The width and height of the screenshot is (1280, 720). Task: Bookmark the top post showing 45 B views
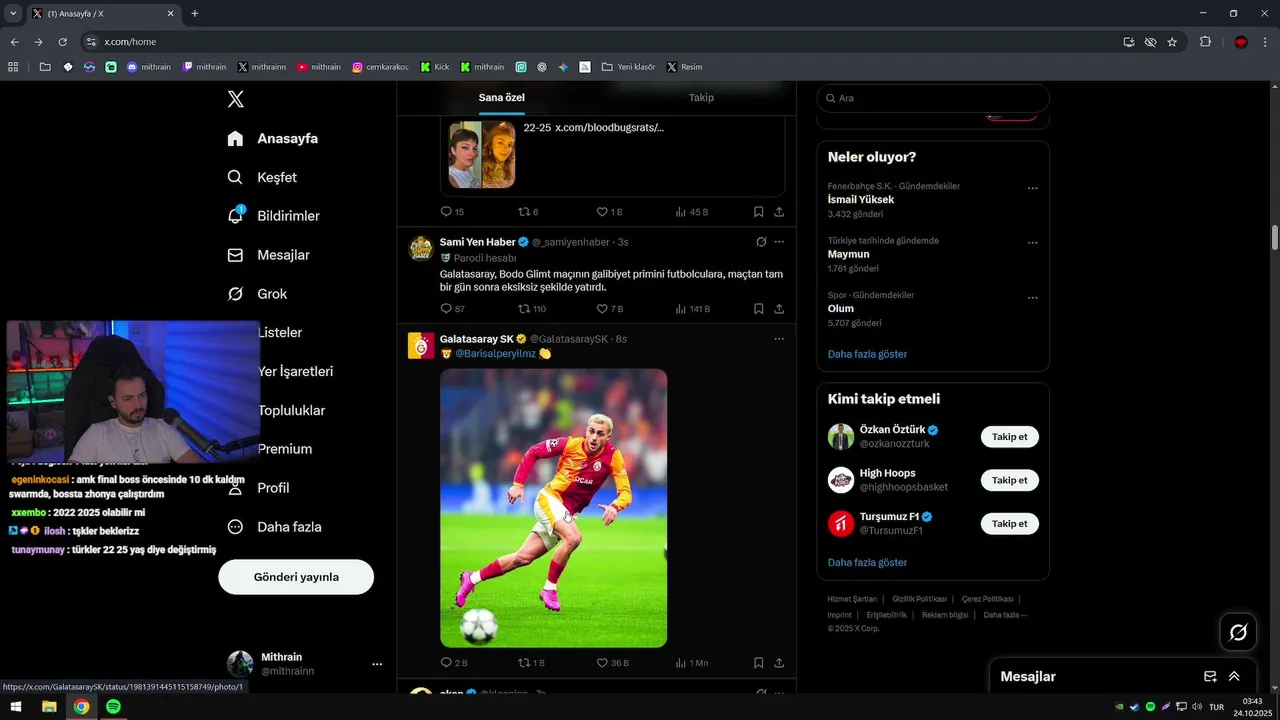759,212
